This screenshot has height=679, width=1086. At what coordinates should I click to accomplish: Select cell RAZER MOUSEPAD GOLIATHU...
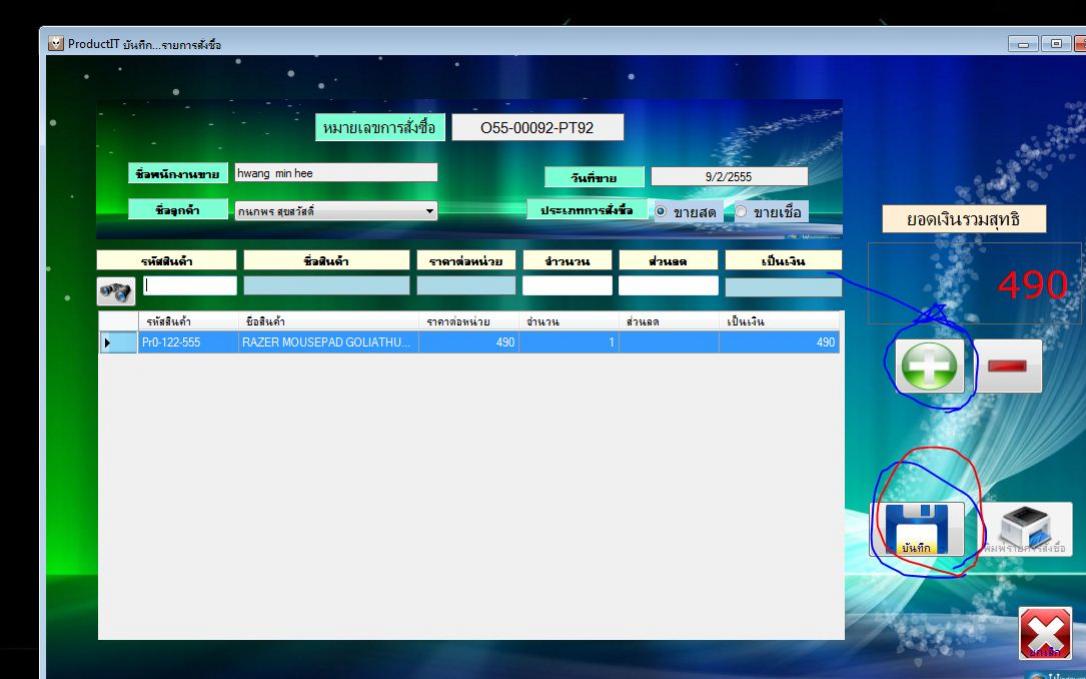tap(328, 342)
